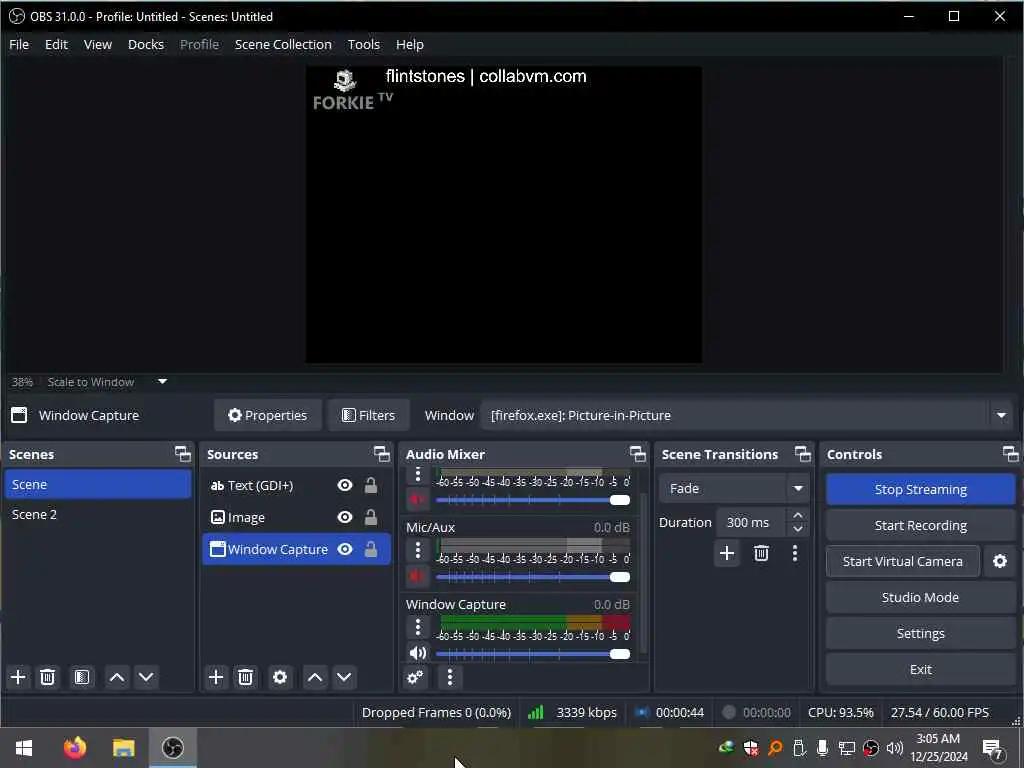Open the View menu
The image size is (1024, 768).
(97, 44)
